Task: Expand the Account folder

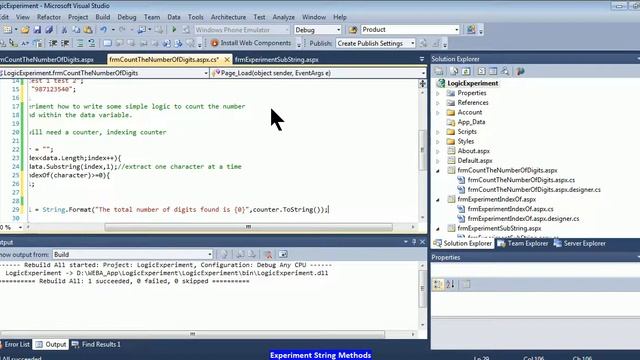Action: 438,113
